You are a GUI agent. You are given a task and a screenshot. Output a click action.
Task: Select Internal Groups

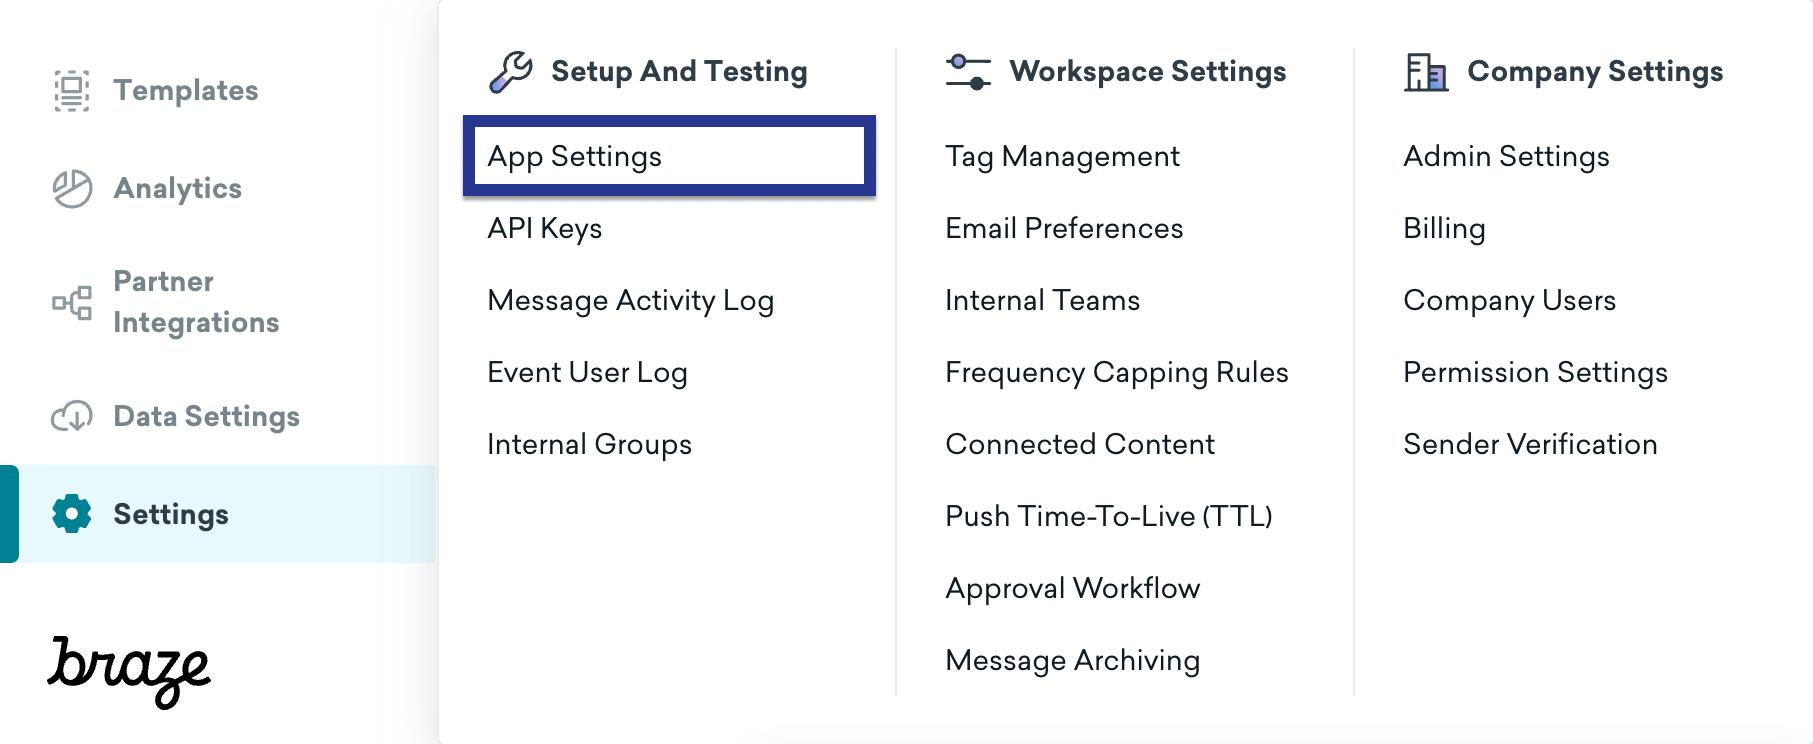pos(590,445)
